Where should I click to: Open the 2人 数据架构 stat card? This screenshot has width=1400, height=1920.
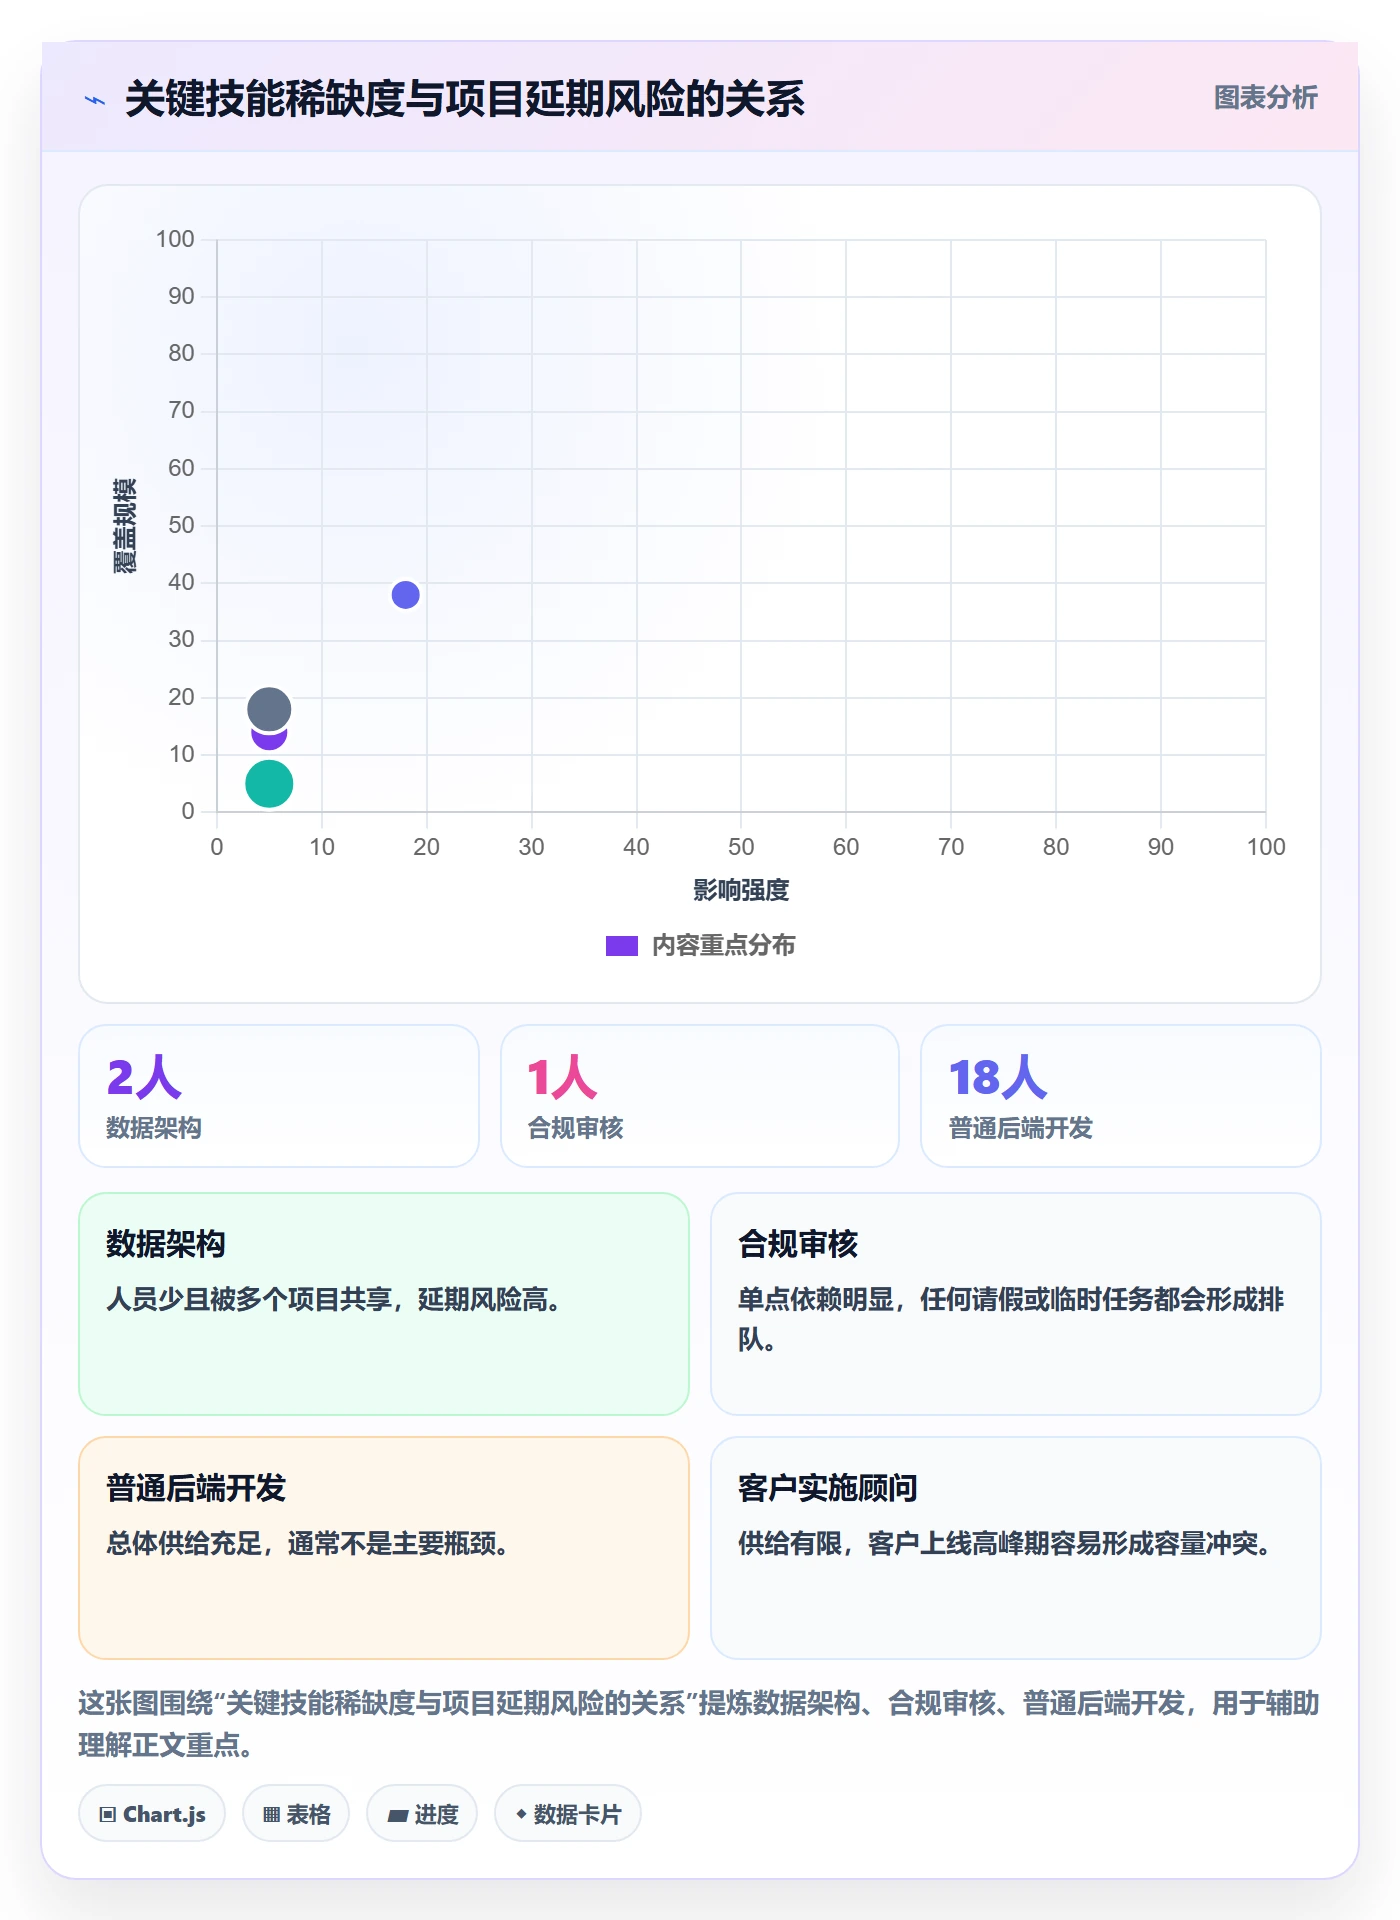(279, 1096)
